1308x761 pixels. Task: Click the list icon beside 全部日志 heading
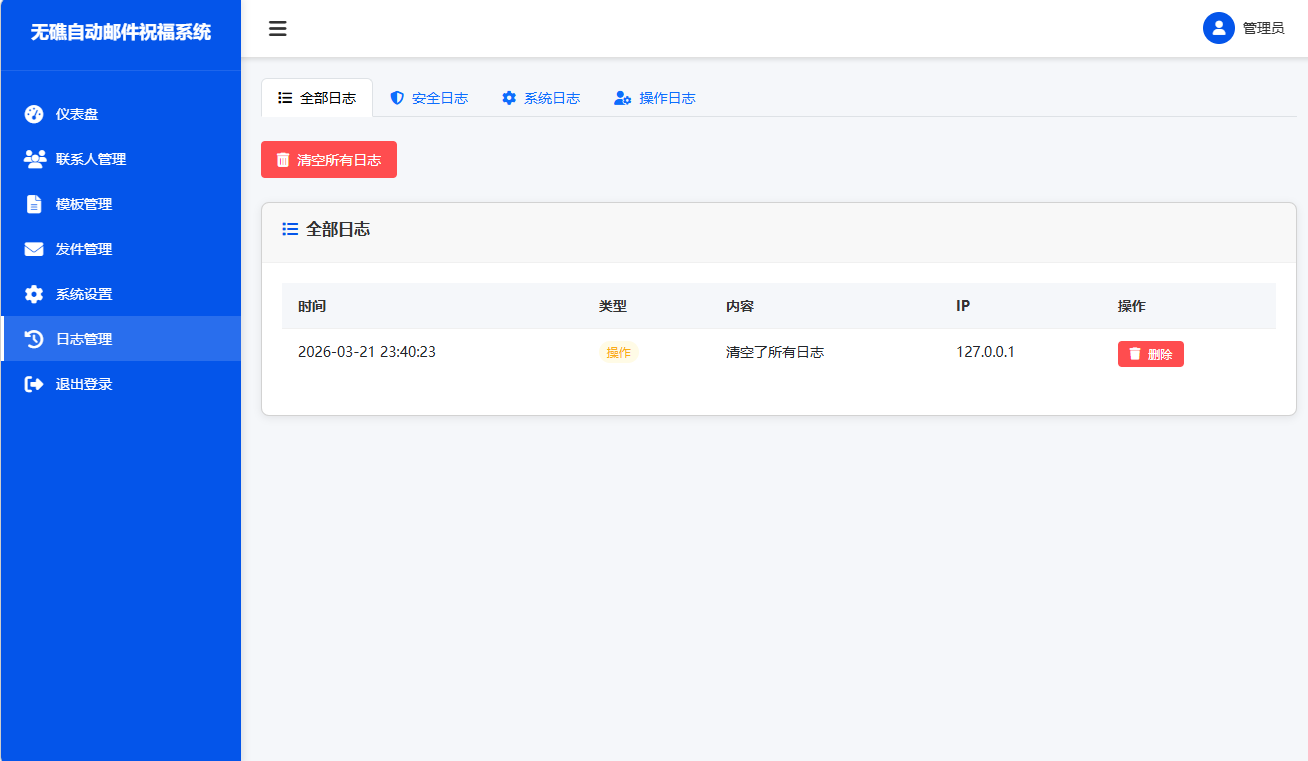click(288, 229)
